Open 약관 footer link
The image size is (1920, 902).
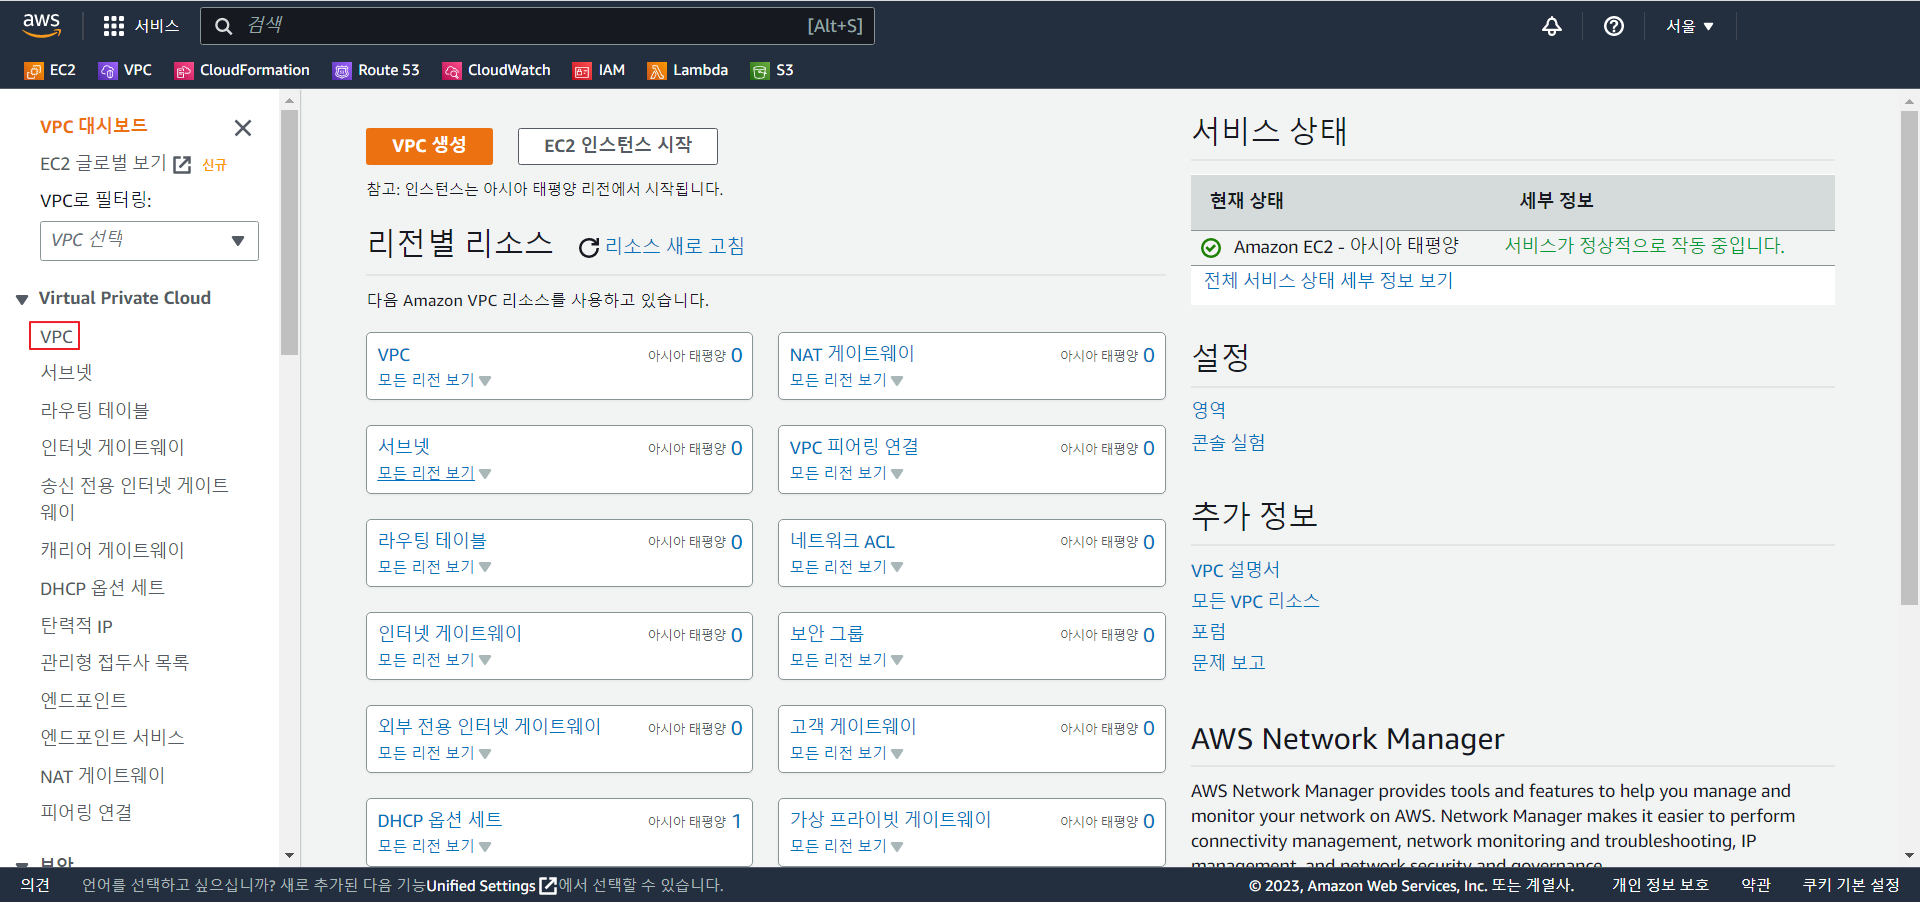(1756, 885)
